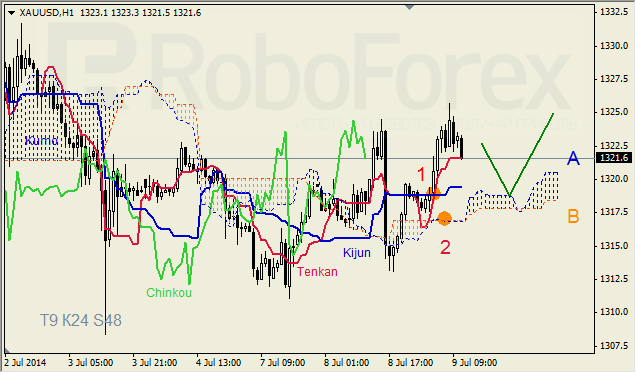This screenshot has height=373, width=636.
Task: Click the 1315.0 price scale value
Action: (614, 246)
